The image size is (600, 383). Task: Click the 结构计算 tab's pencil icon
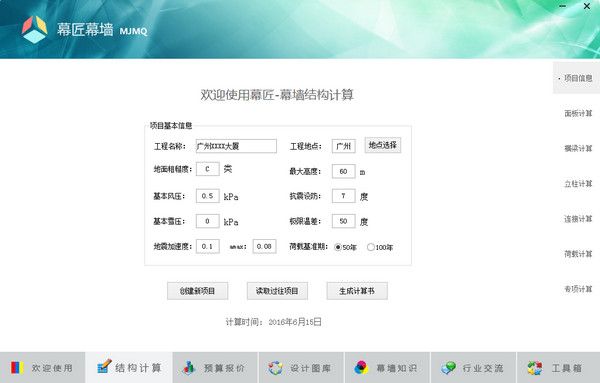[104, 367]
